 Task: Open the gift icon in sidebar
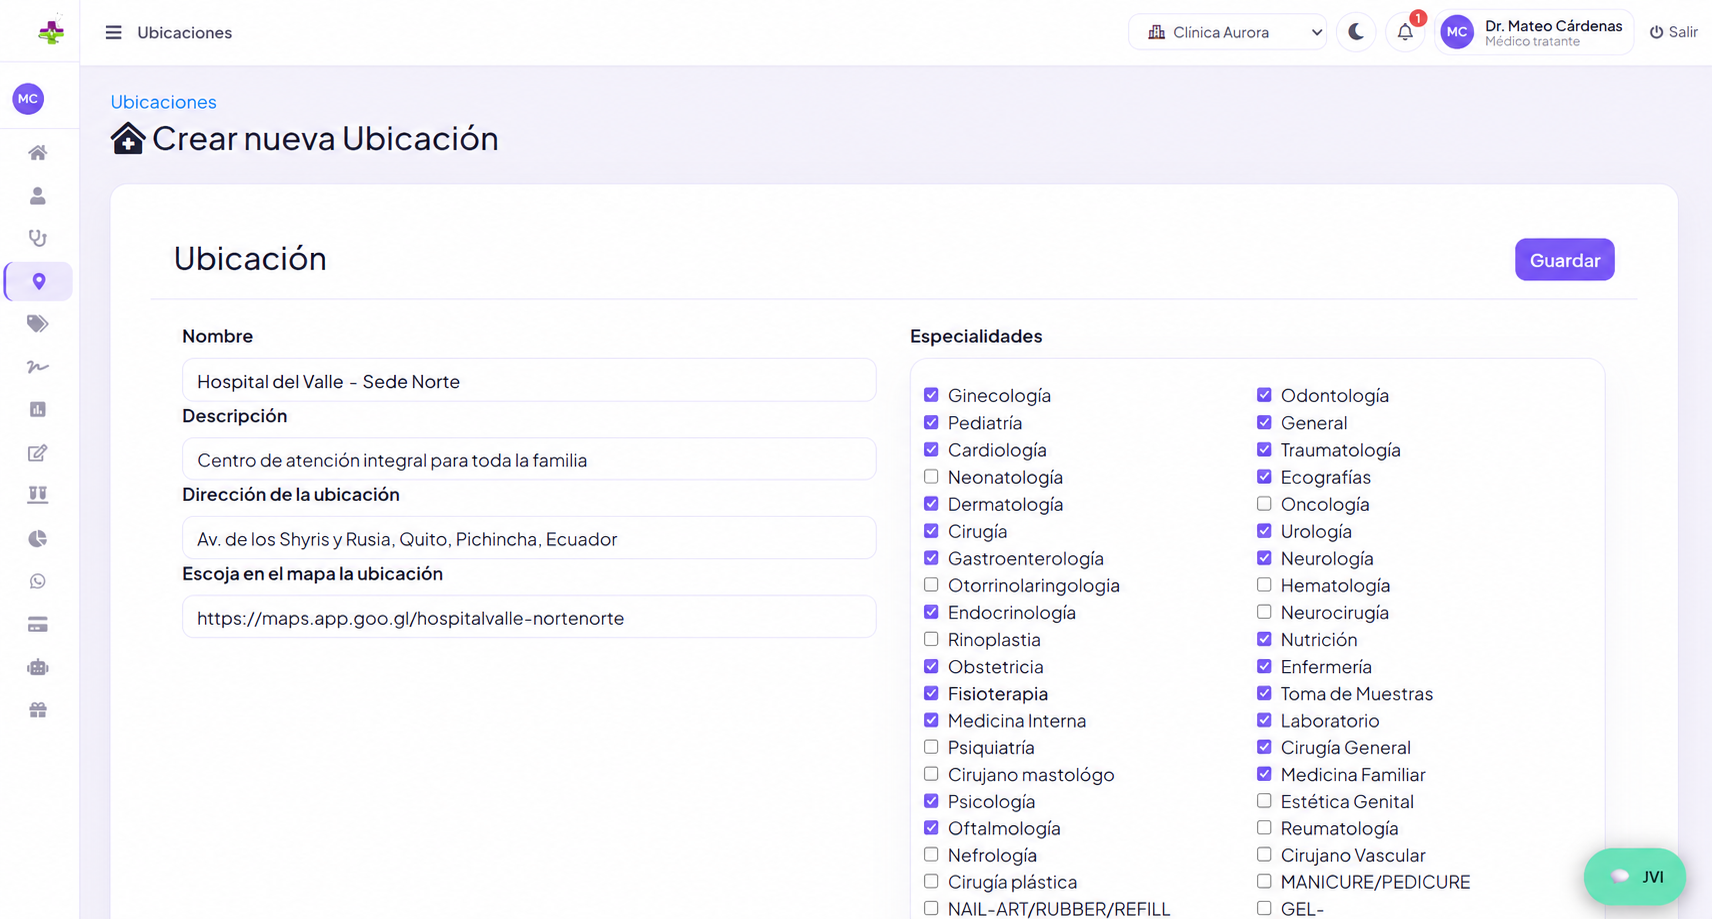pyautogui.click(x=38, y=710)
